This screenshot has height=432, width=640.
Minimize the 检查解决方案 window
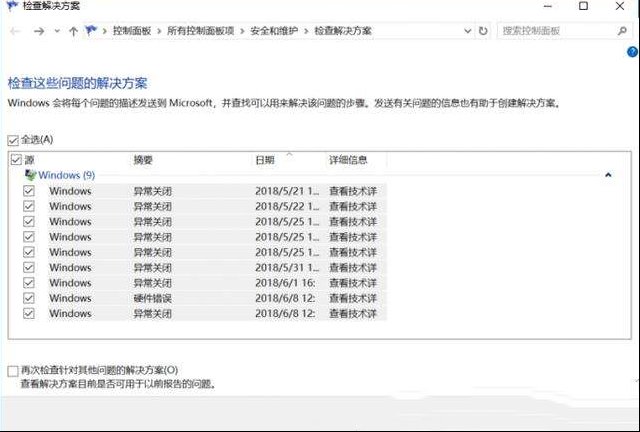[548, 6]
